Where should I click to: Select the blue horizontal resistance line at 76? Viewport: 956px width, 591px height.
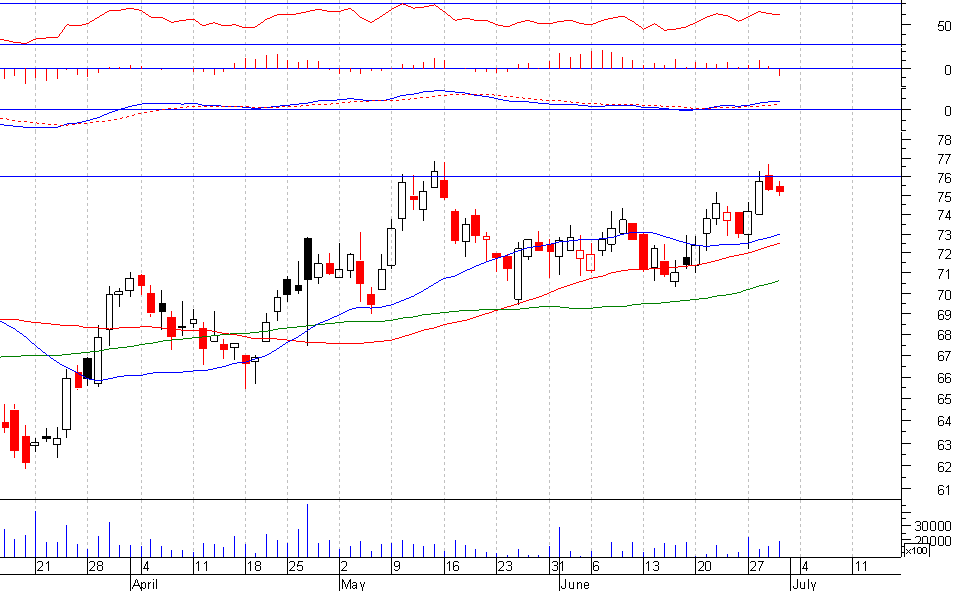pos(451,177)
